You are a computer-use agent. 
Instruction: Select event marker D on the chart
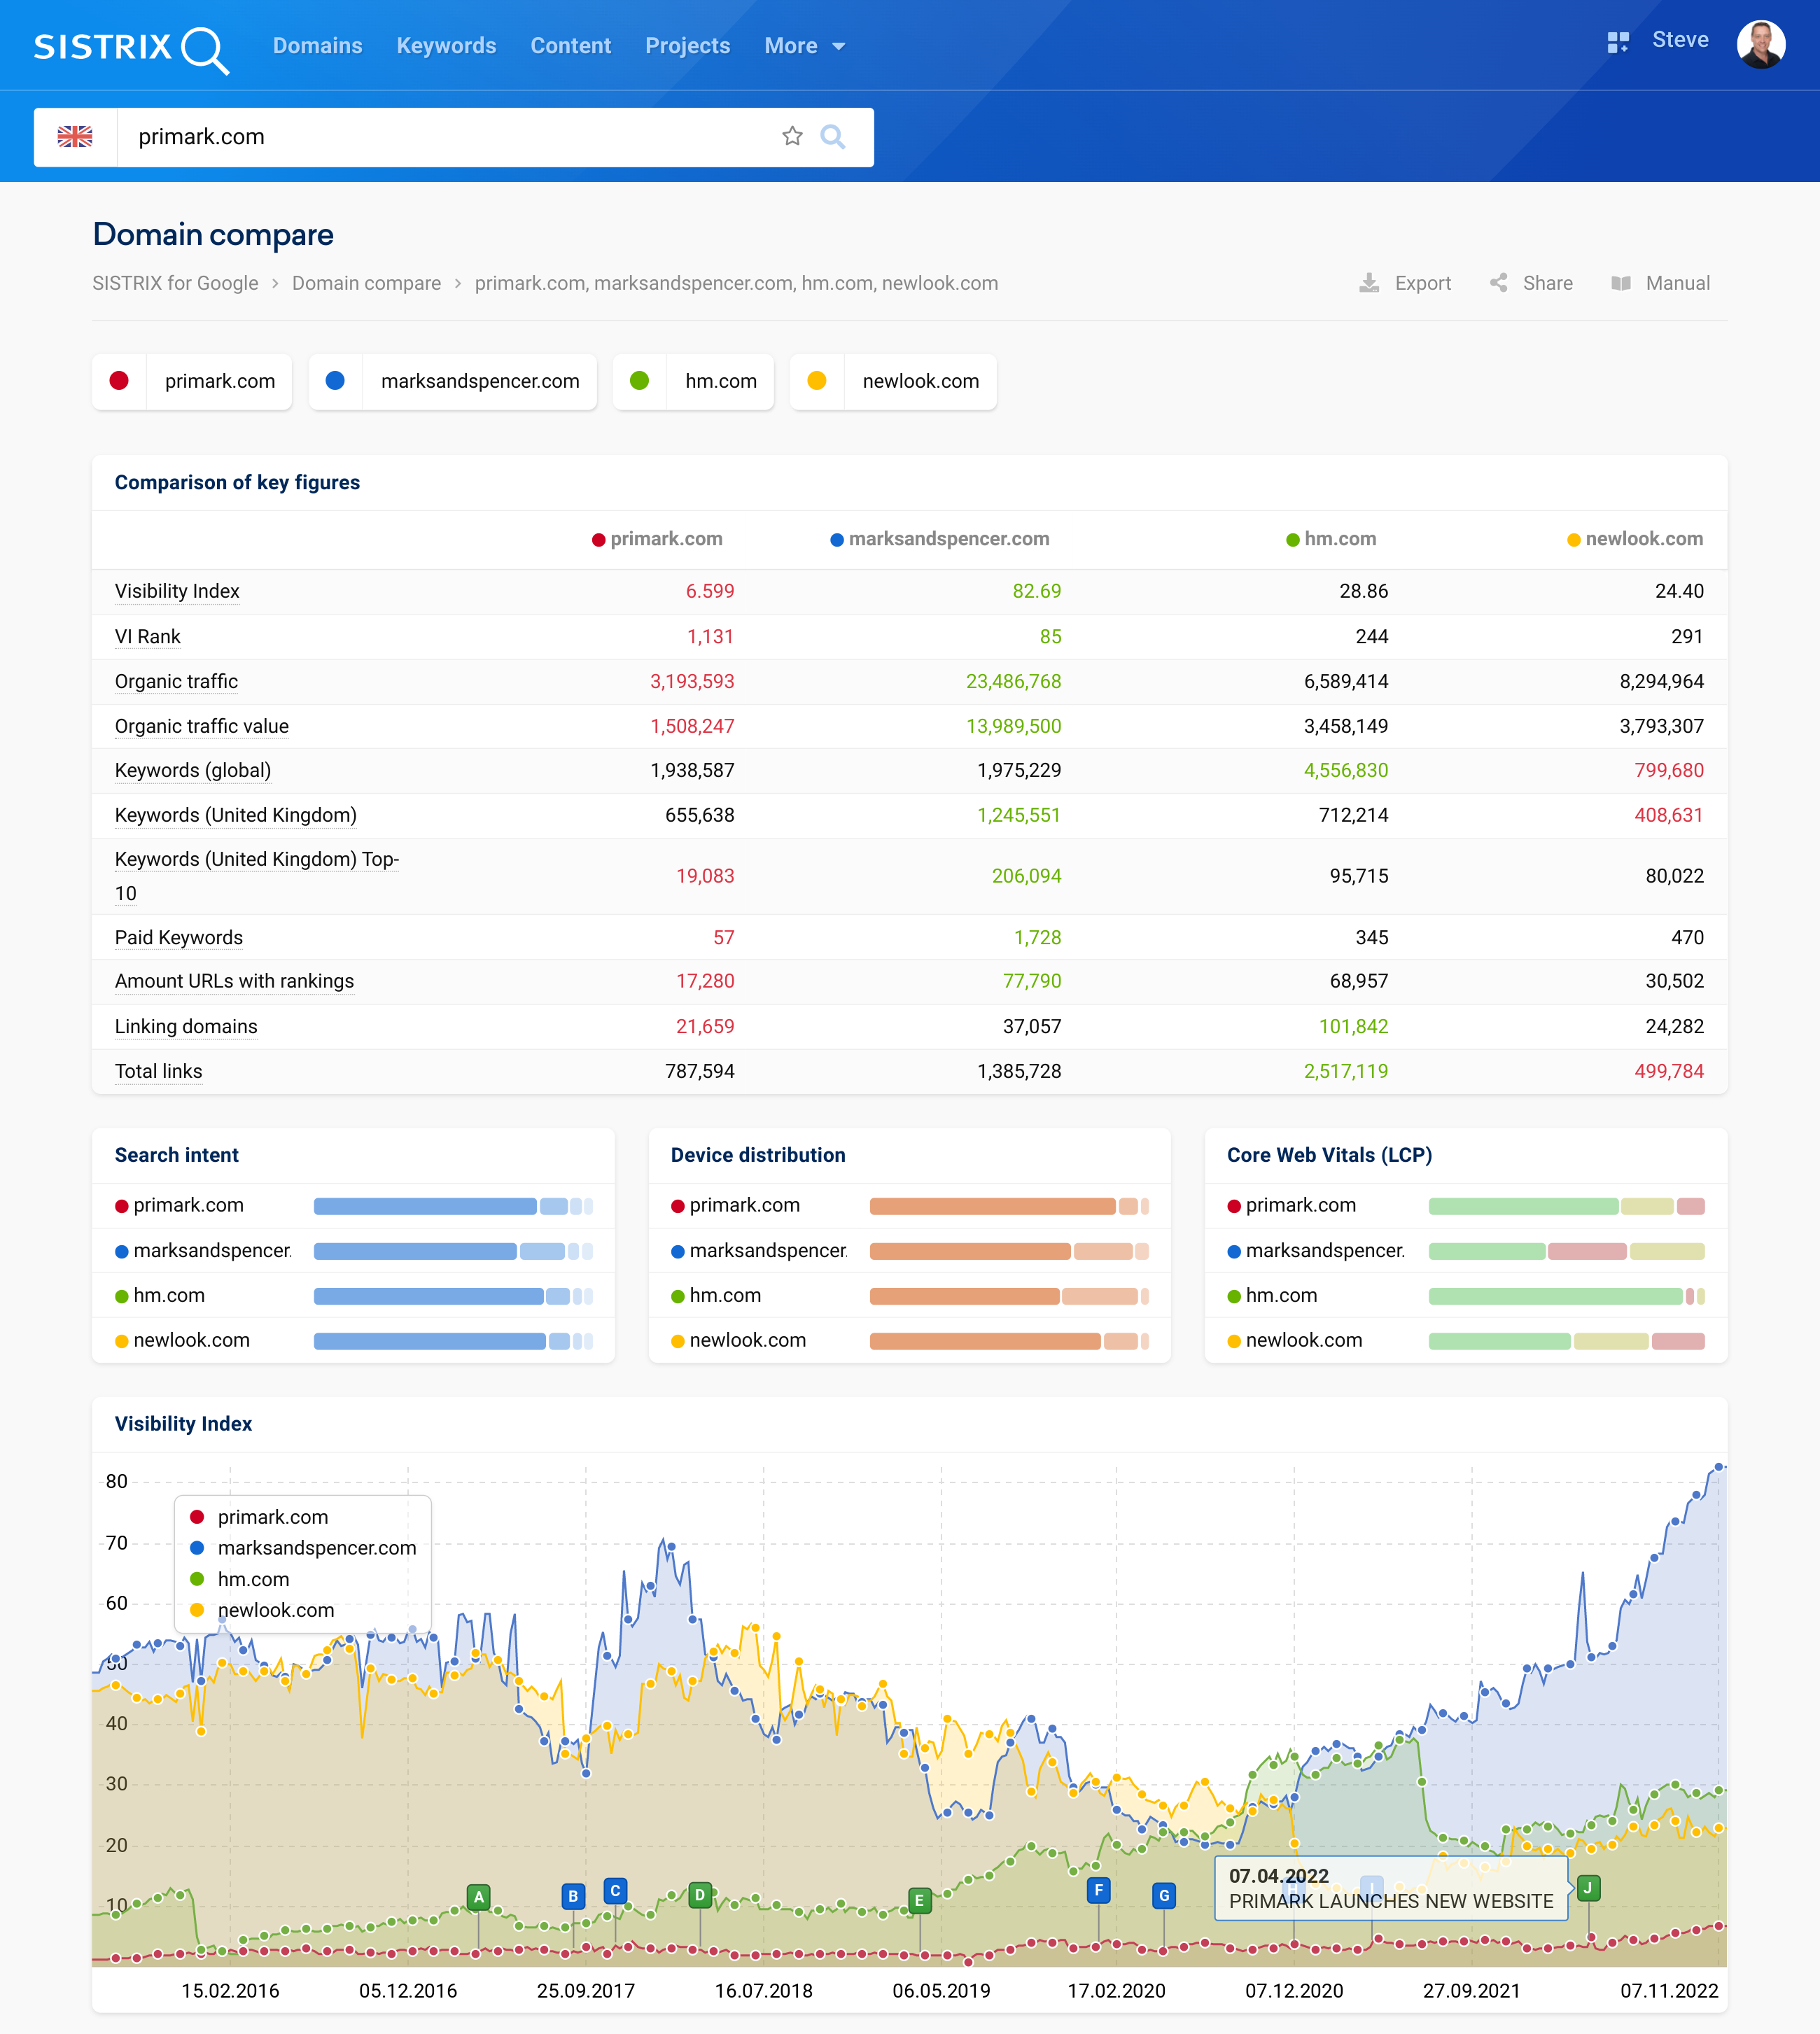700,1894
